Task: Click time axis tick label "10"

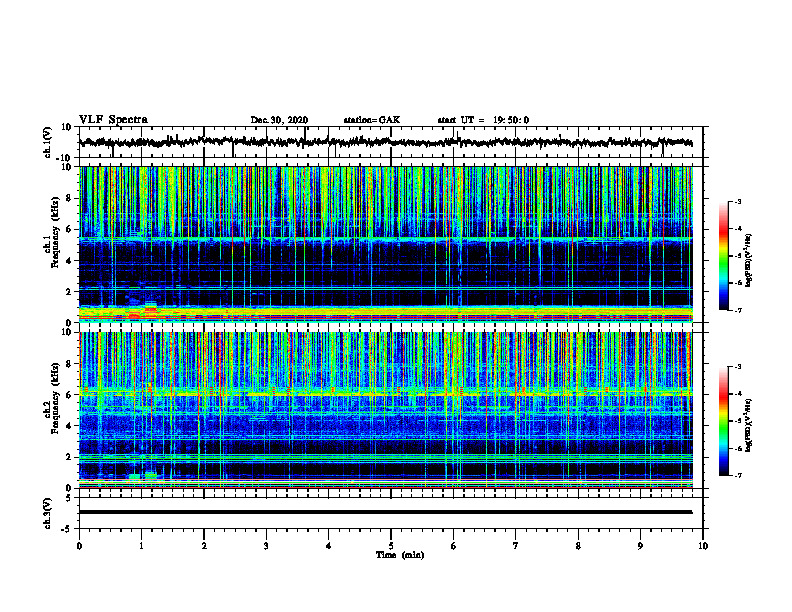Action: click(703, 546)
